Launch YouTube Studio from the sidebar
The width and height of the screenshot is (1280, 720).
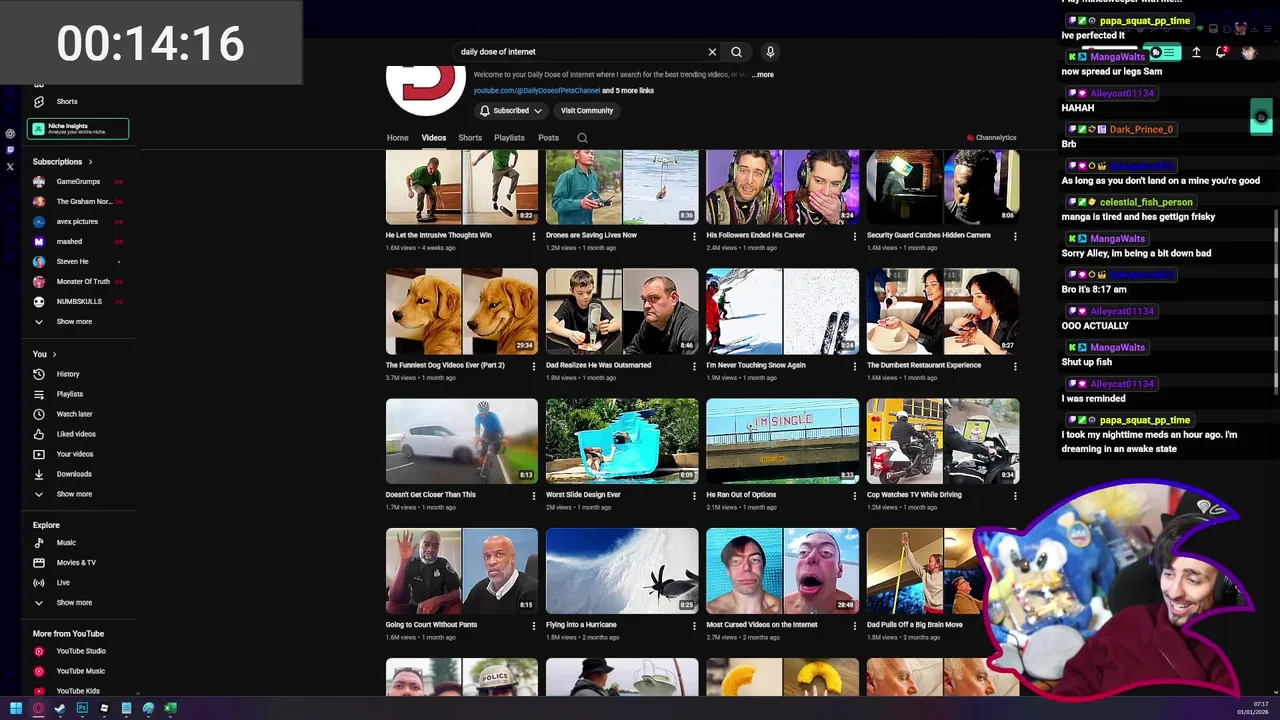point(80,651)
